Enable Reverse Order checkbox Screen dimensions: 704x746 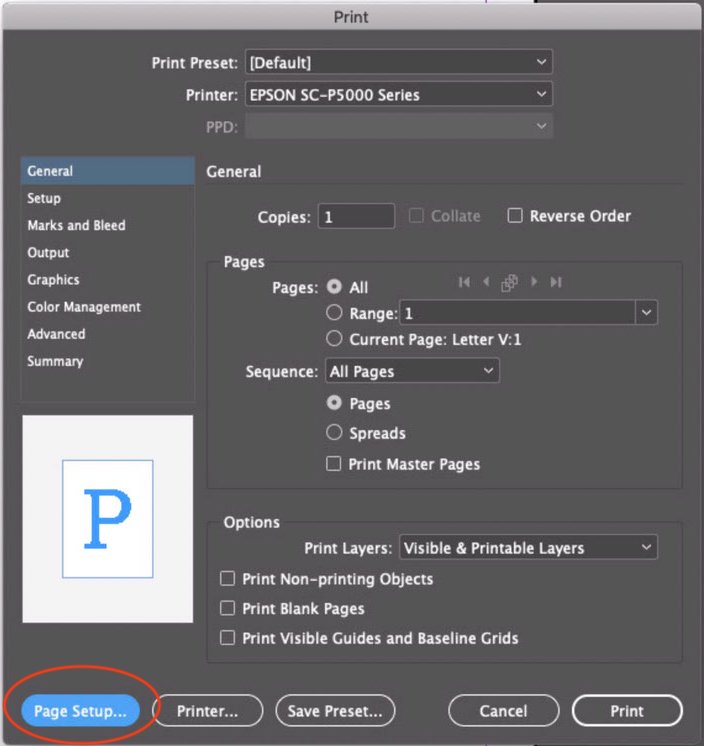coord(515,216)
